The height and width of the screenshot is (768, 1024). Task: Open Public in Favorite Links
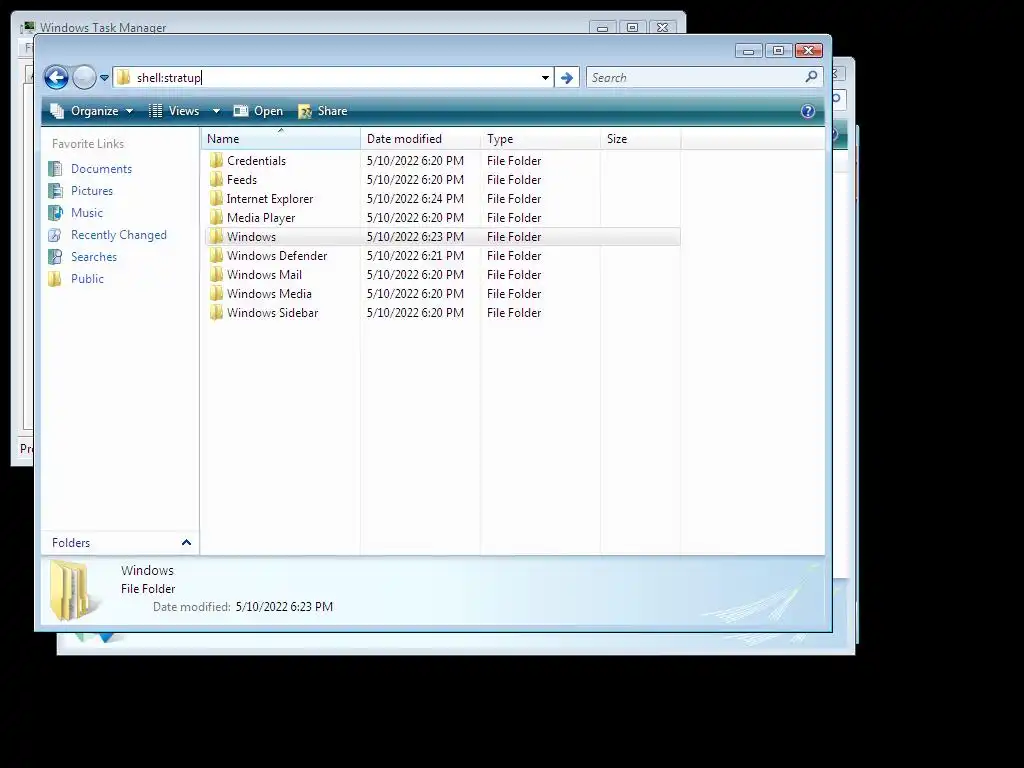(88, 279)
